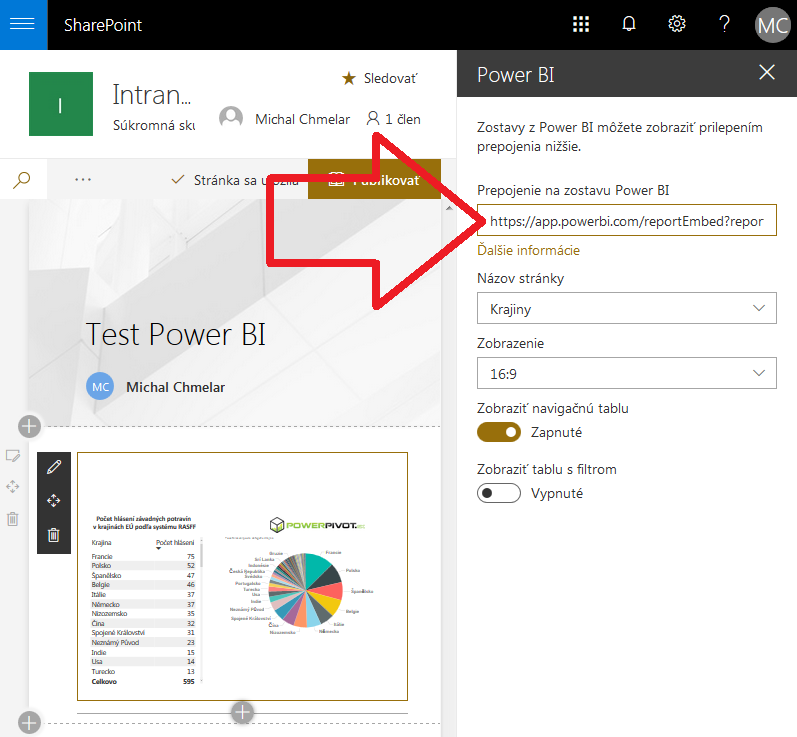Expand the Názov stránky Krajiny dropdown
This screenshot has height=737, width=797.
click(627, 308)
